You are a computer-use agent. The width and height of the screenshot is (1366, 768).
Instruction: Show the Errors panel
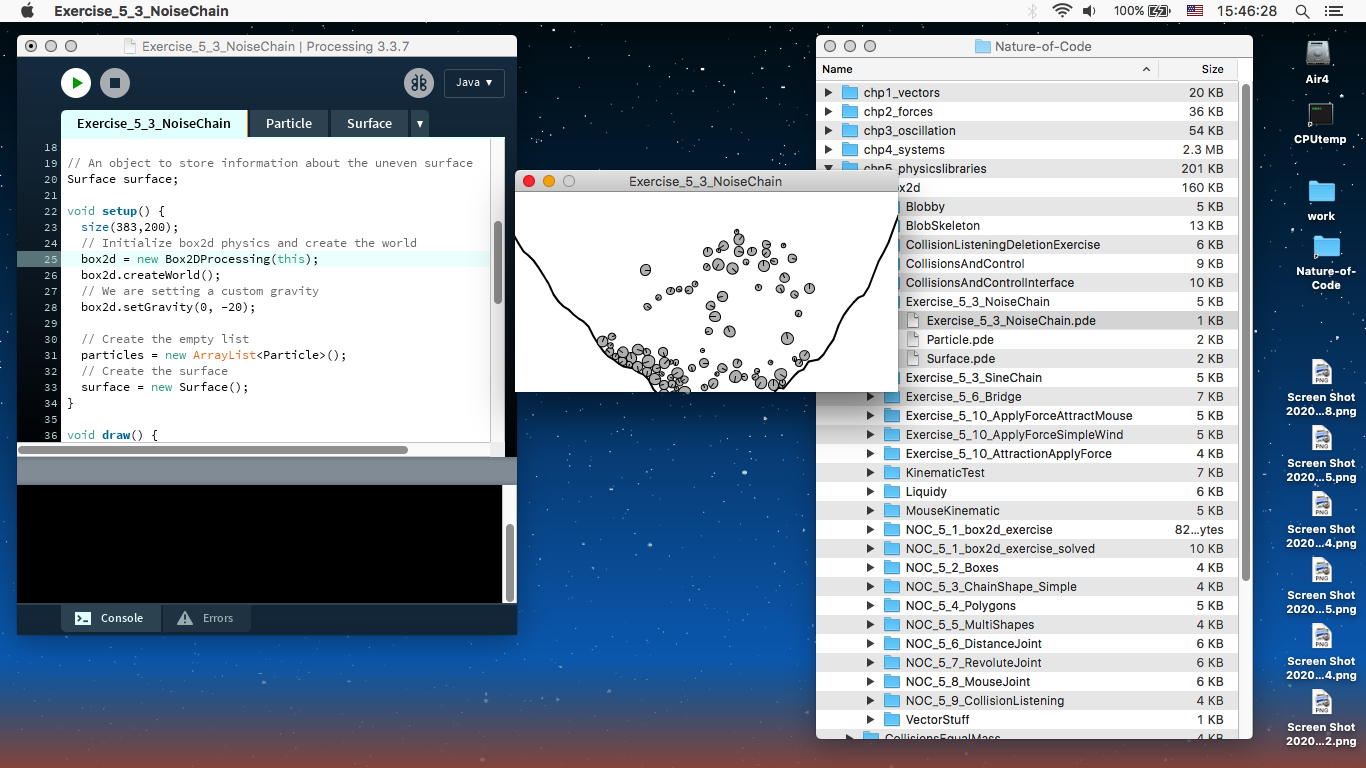point(205,618)
